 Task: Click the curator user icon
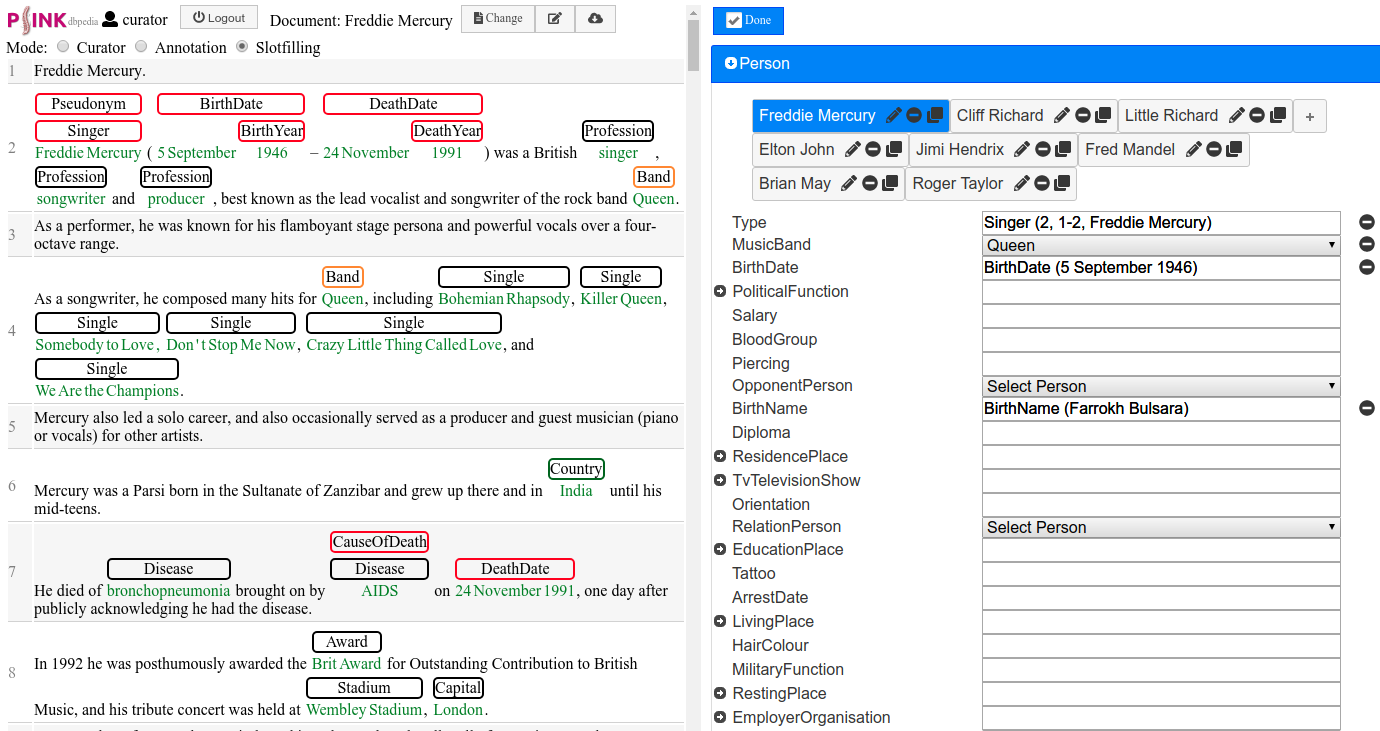(110, 19)
